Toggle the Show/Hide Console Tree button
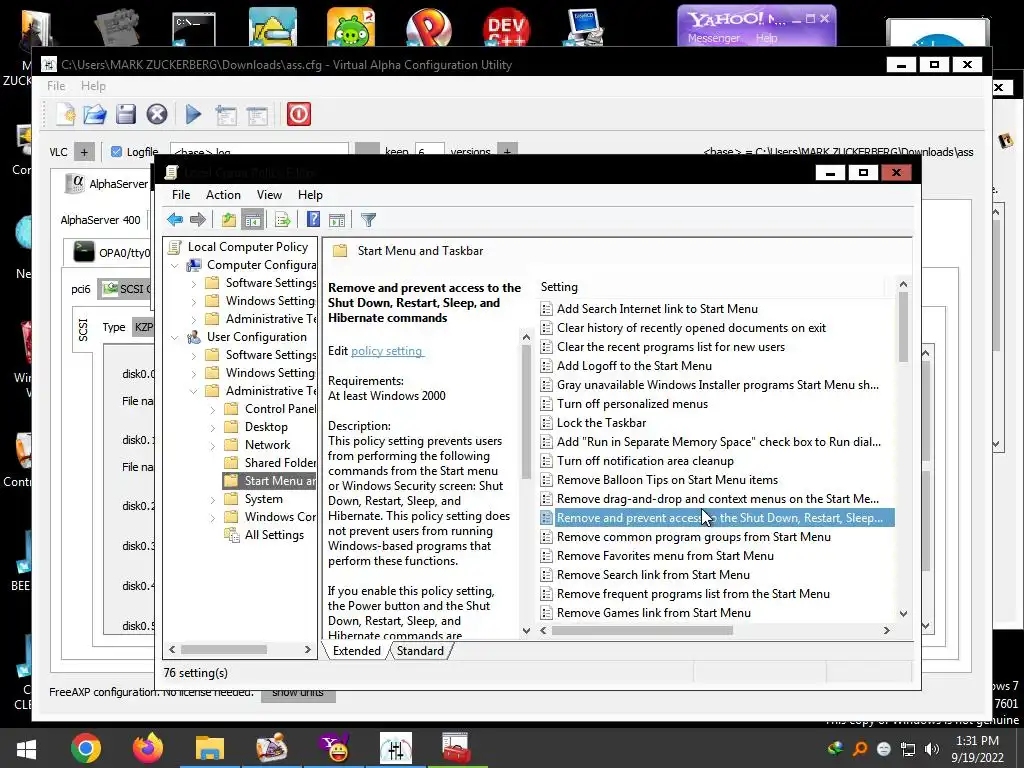 click(x=252, y=220)
